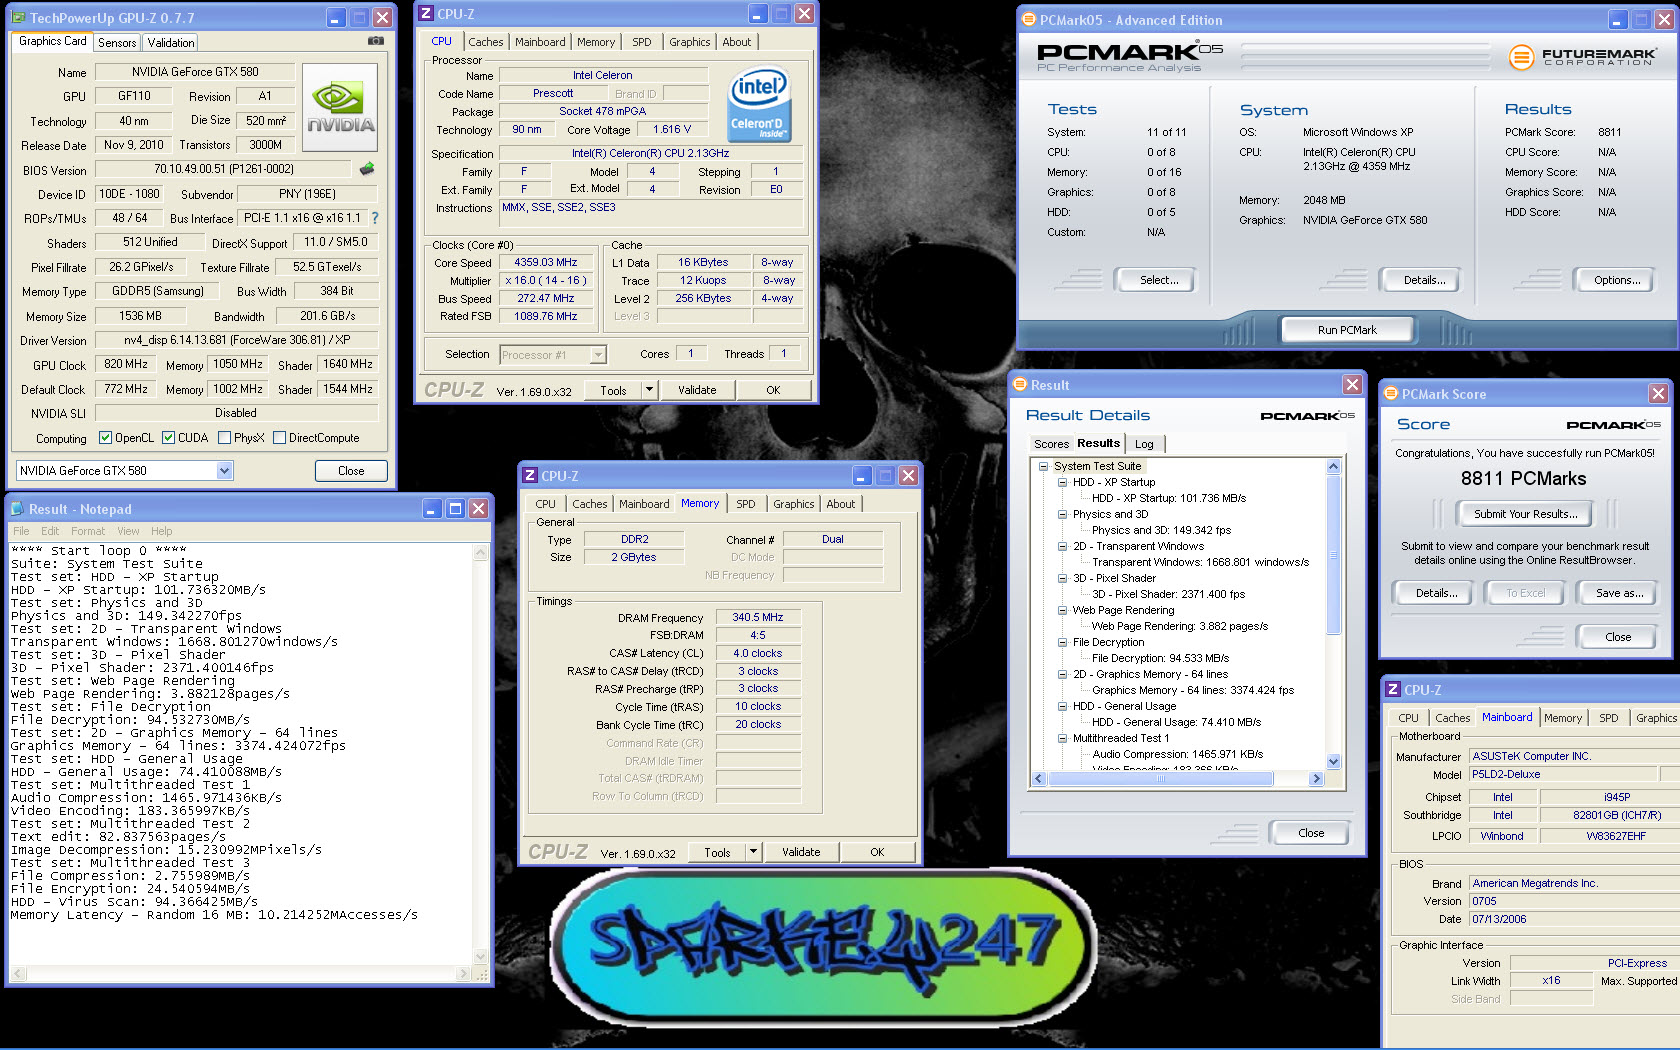Click the Notepad title bar document icon
The image size is (1680, 1050).
17,509
